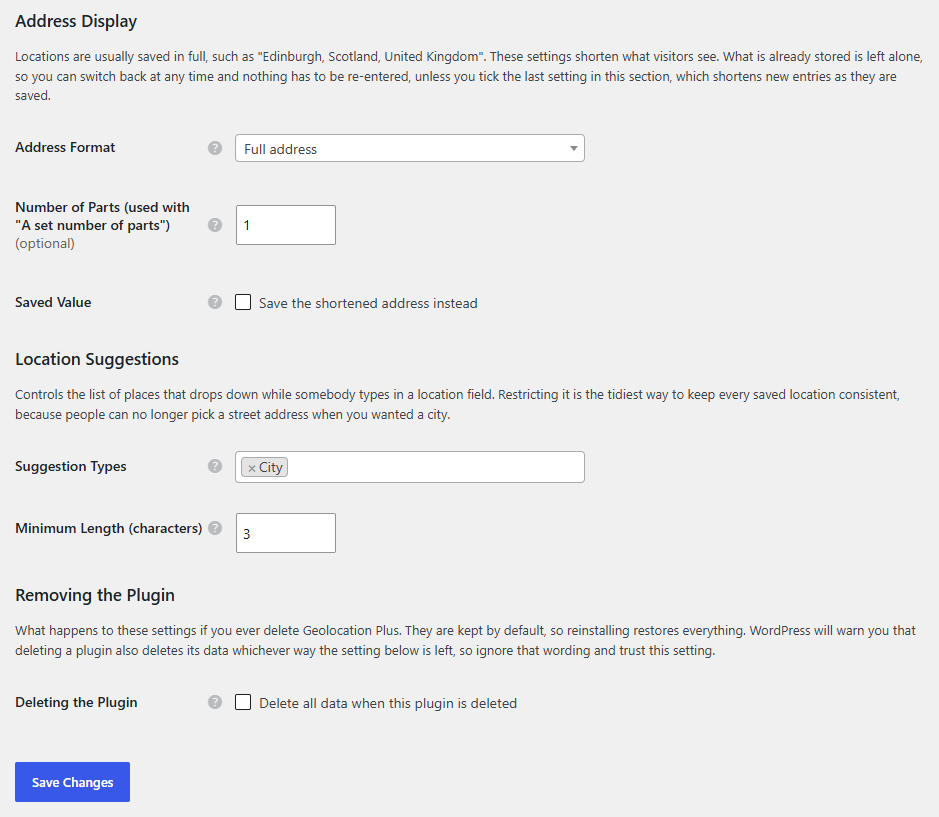Click the Suggestion Types multi-select box
This screenshot has width=939, height=817.
[x=410, y=467]
